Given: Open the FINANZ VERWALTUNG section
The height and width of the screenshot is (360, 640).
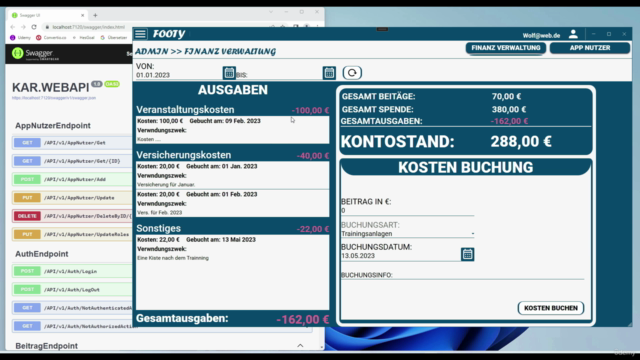Looking at the screenshot, I should (x=506, y=48).
